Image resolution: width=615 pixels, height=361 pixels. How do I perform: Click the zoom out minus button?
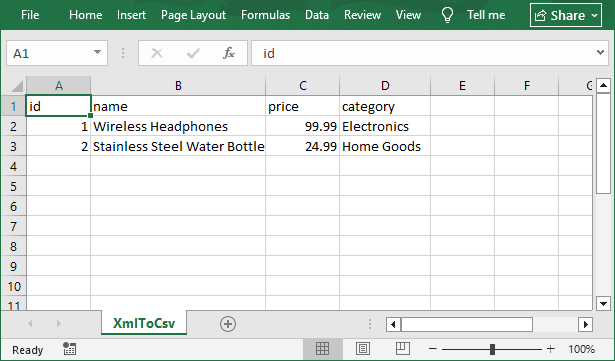[433, 349]
